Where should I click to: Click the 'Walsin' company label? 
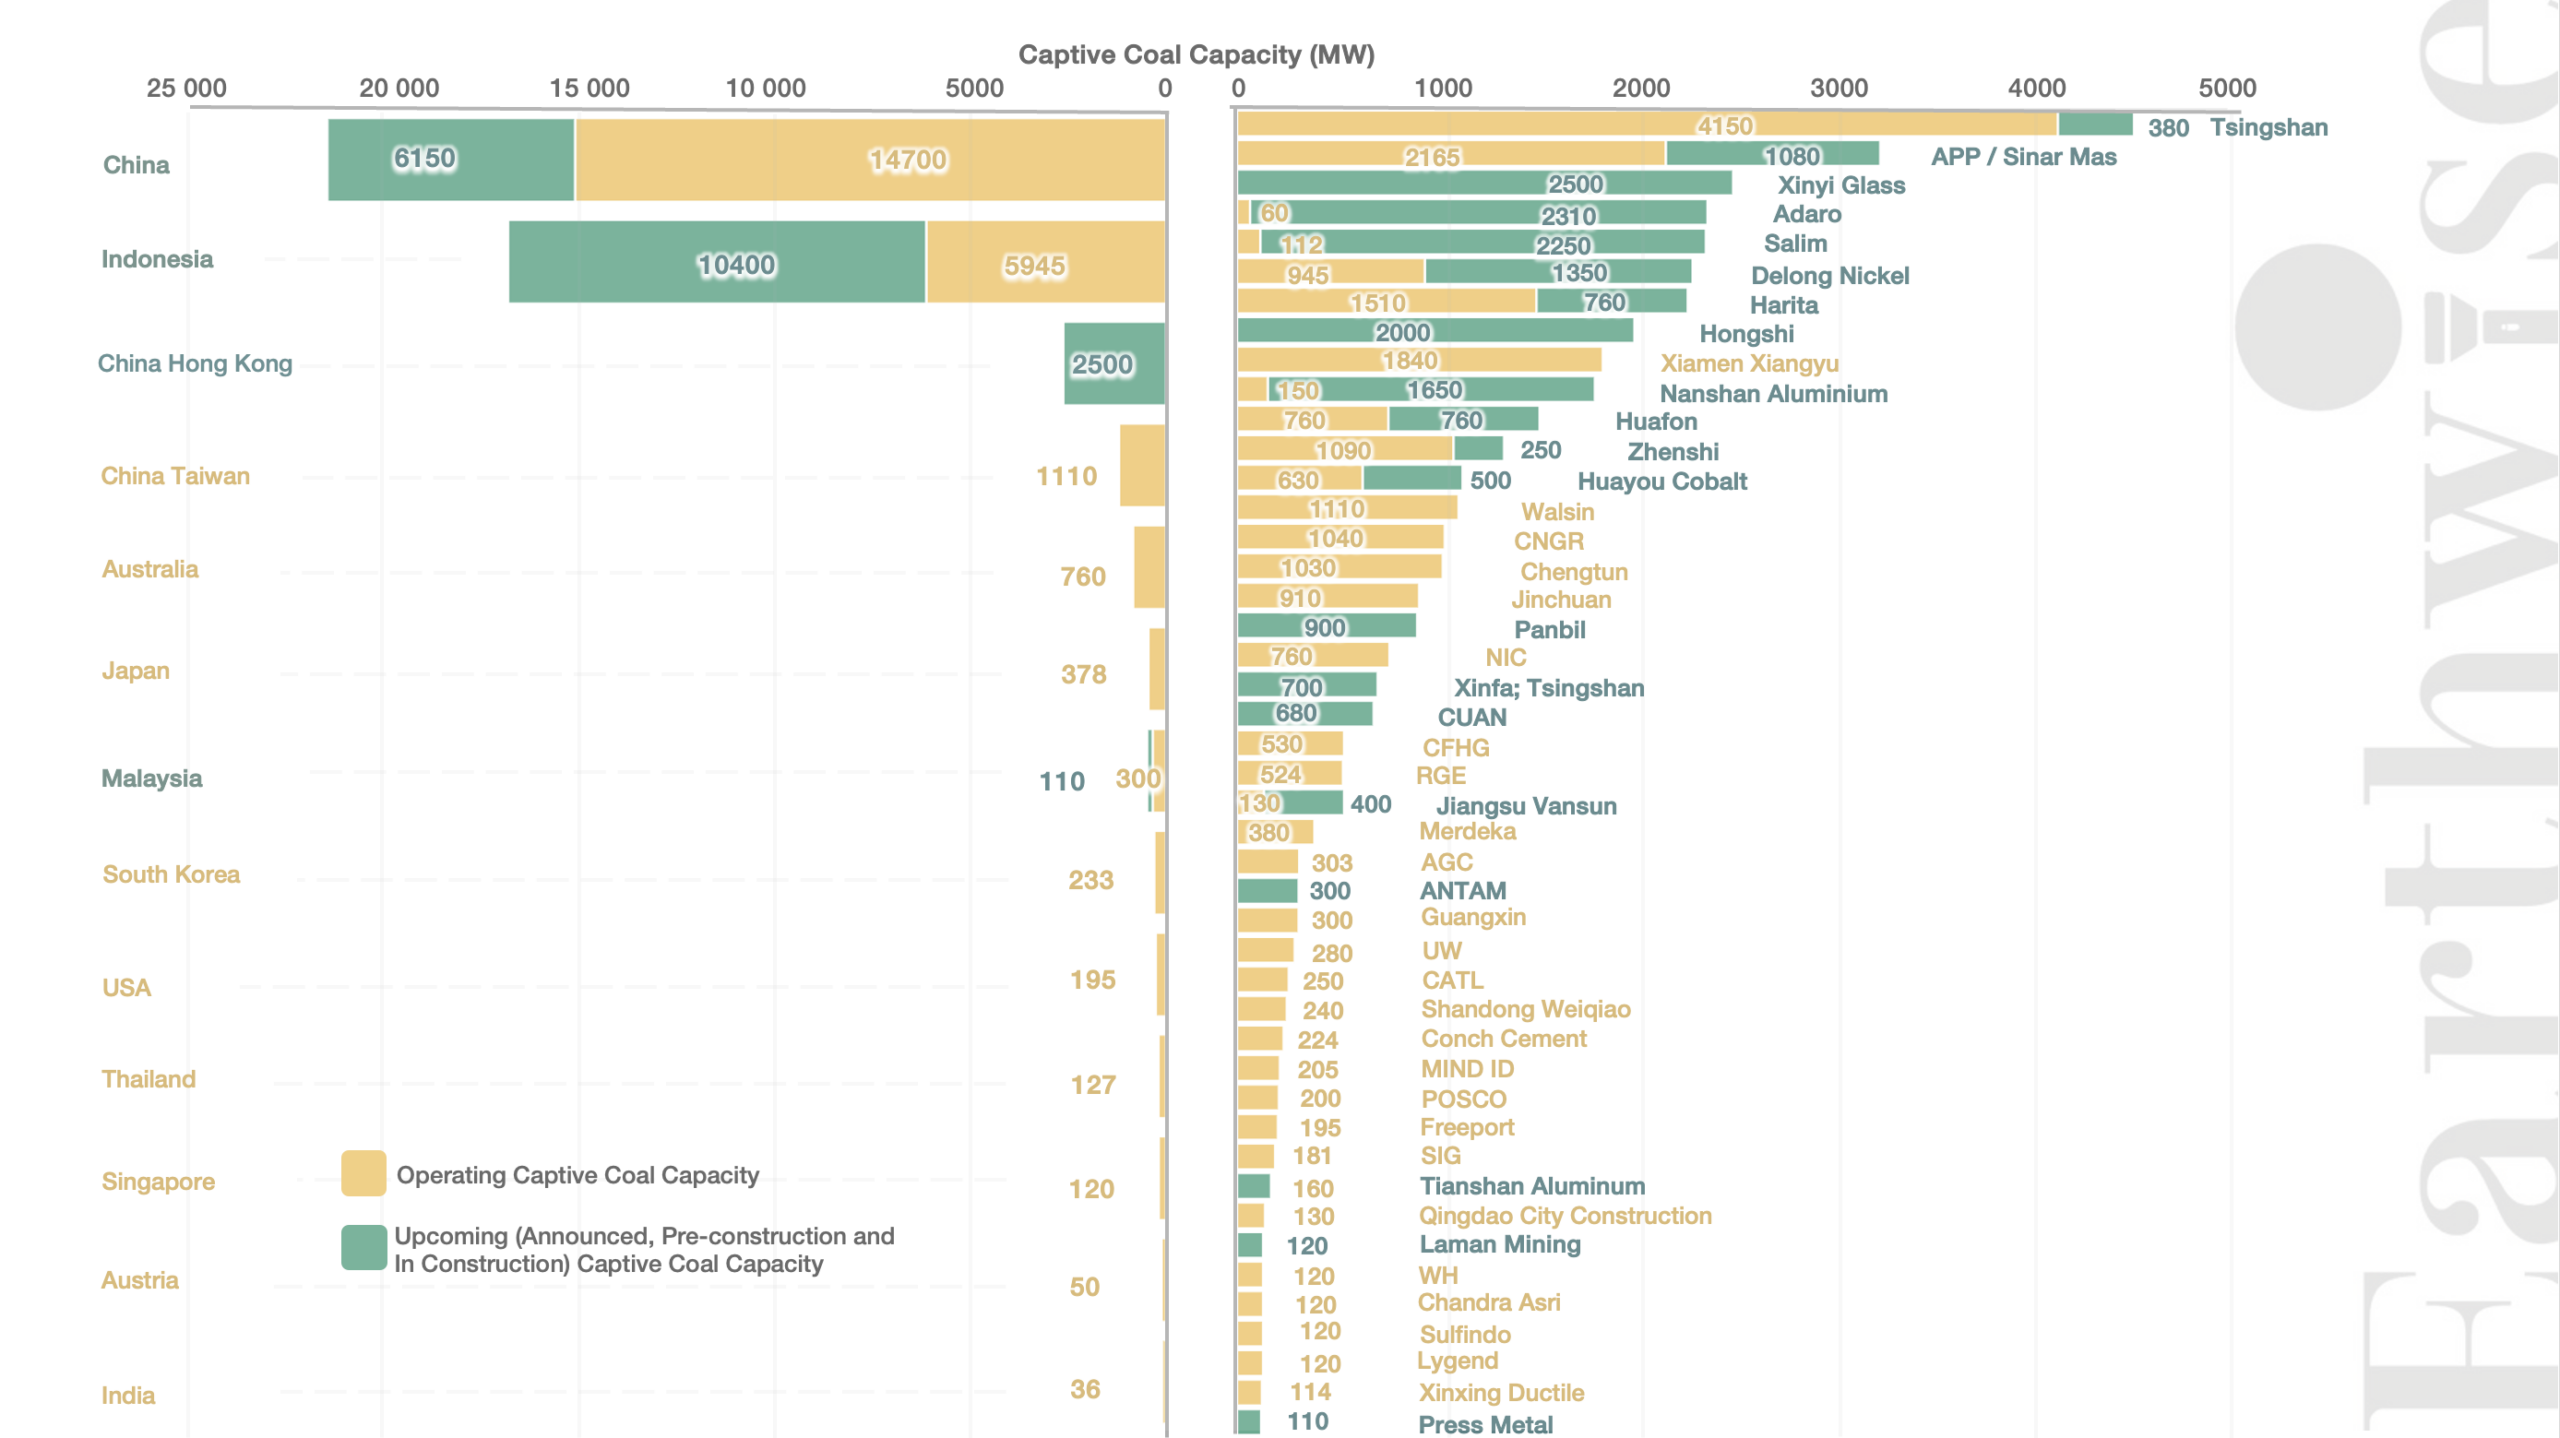[1557, 511]
